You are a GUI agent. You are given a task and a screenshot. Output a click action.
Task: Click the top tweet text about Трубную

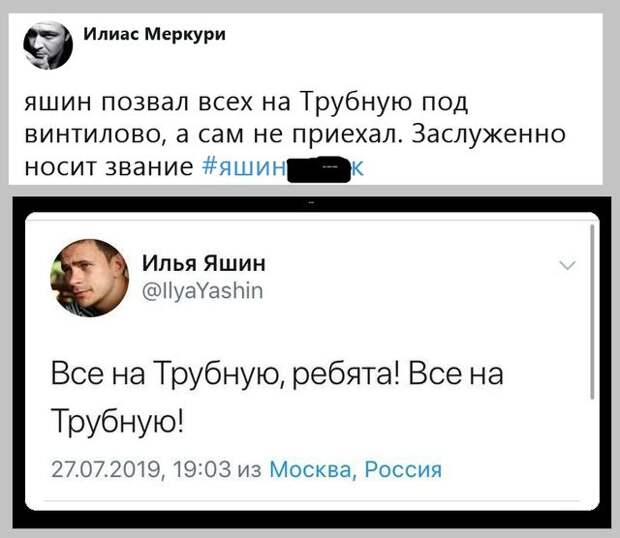coord(295,135)
